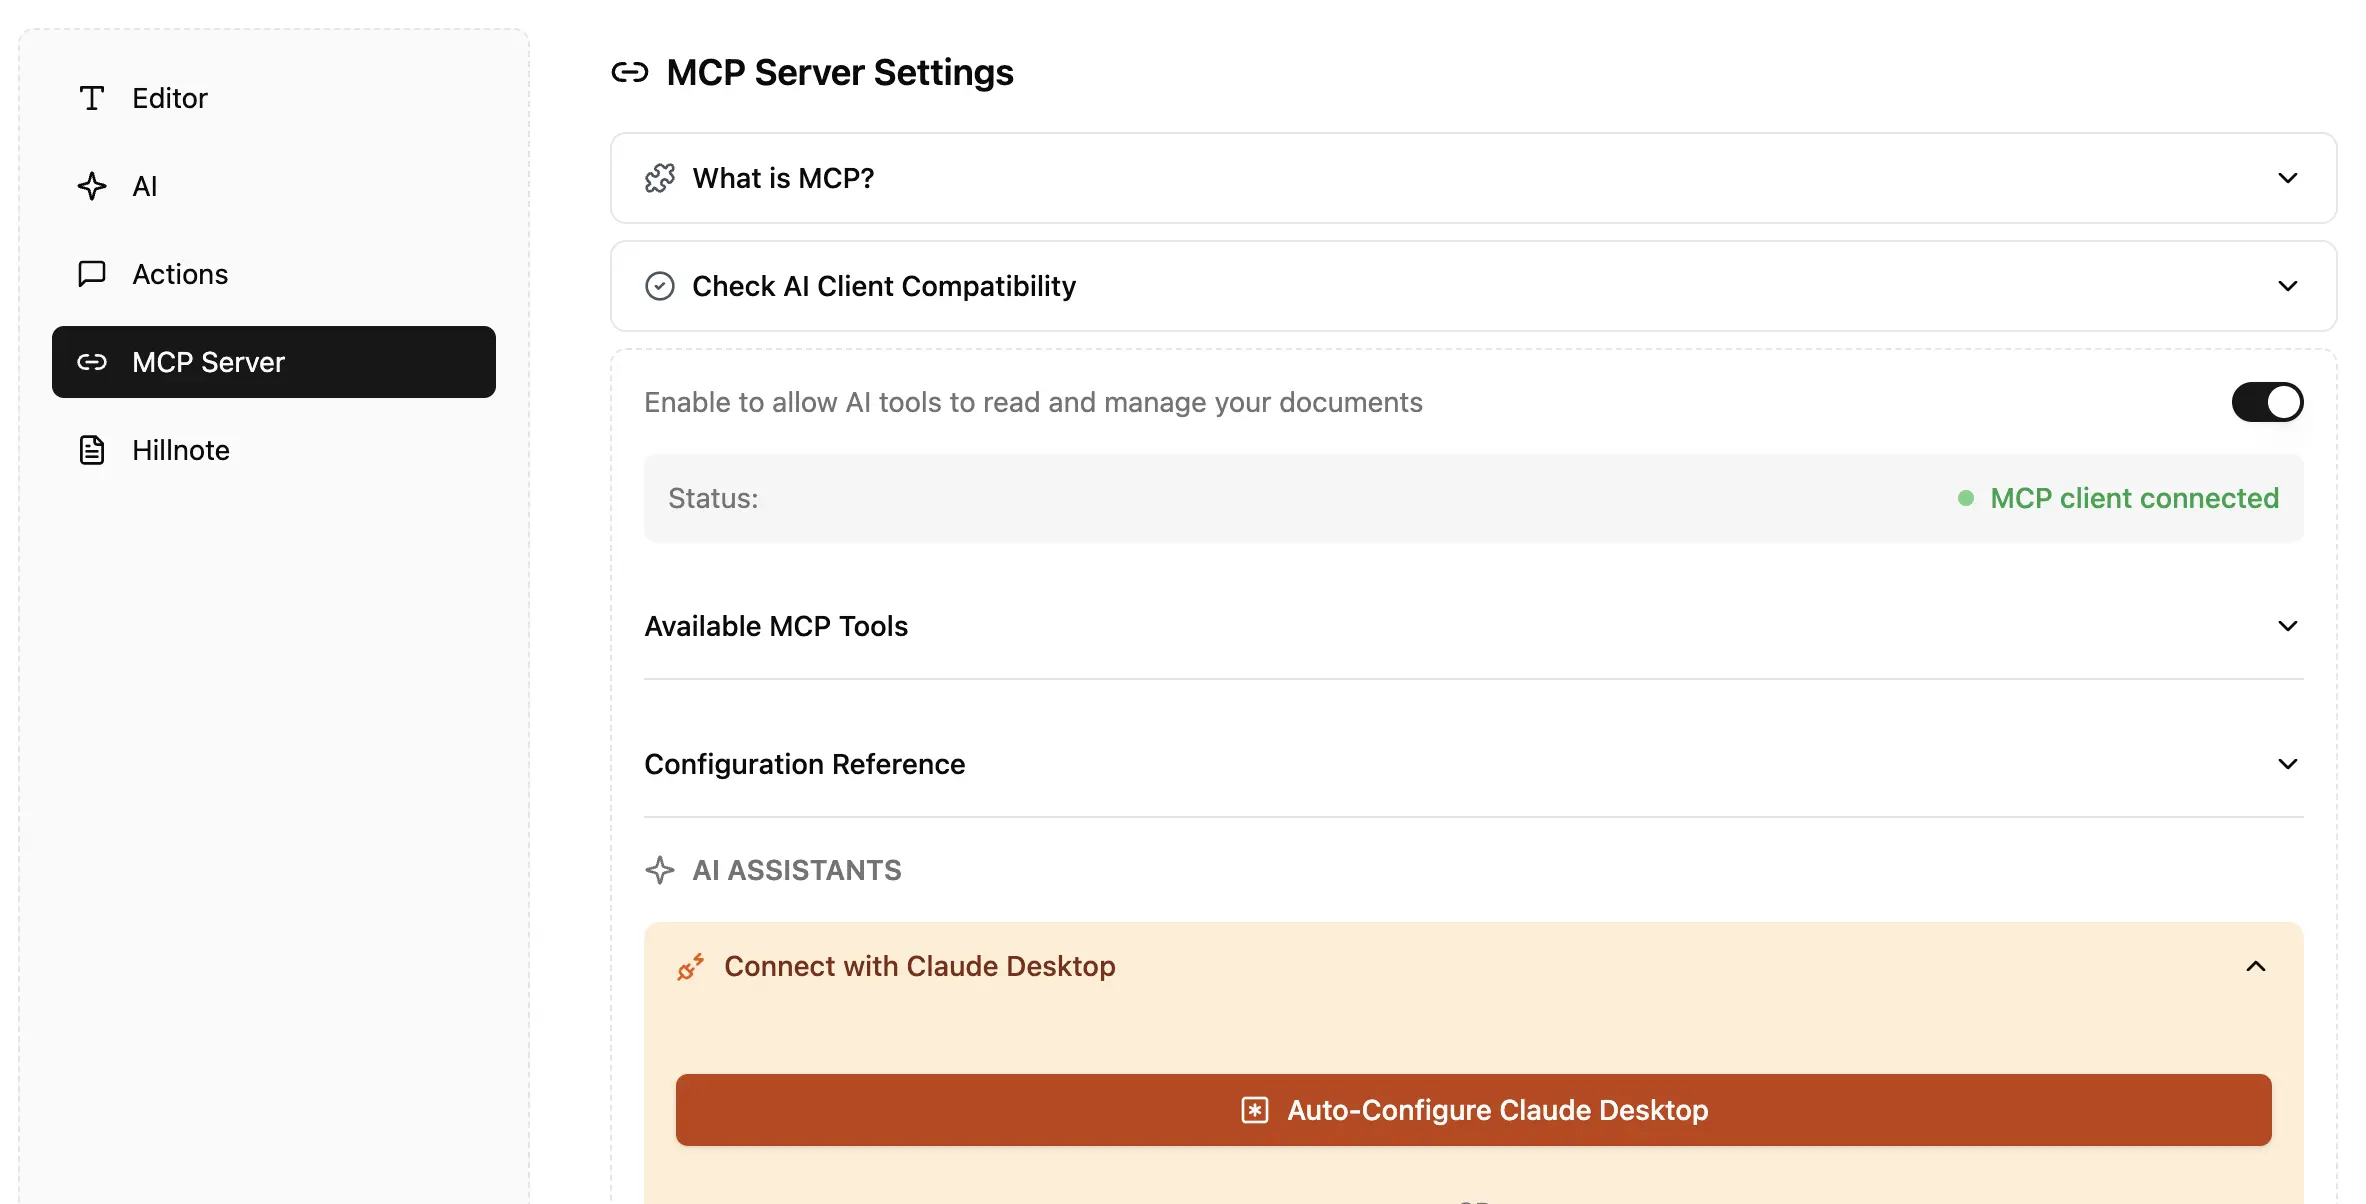Viewport: 2366px width, 1204px height.
Task: Select the Hillnote settings tab
Action: (181, 450)
